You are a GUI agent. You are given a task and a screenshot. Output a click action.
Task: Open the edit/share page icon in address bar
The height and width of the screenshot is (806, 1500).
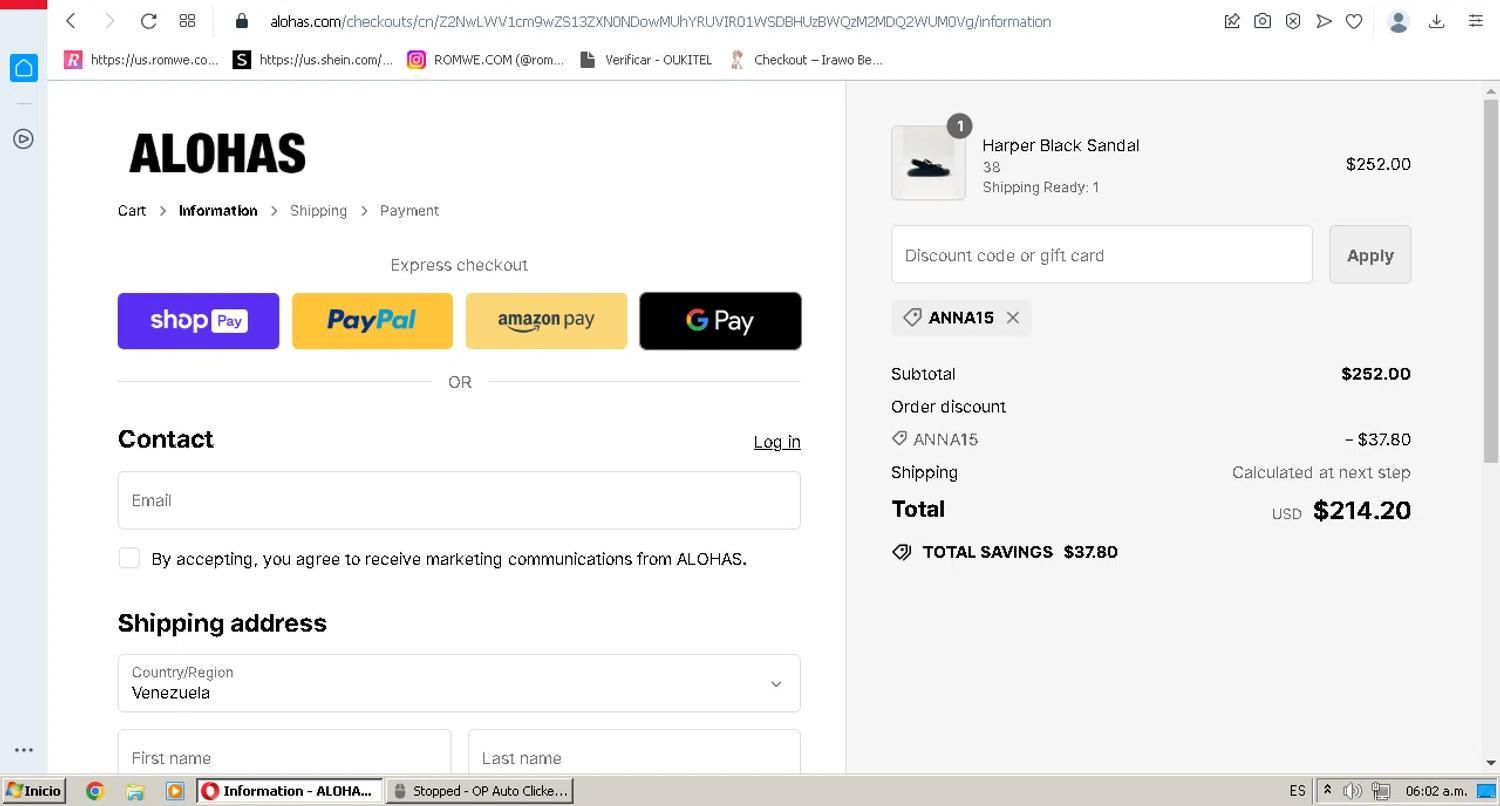pos(1232,21)
